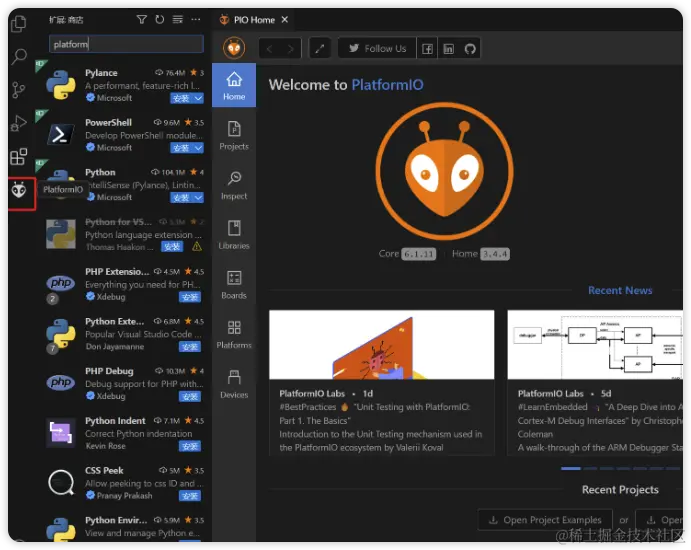This screenshot has height=550, width=691.
Task: Click the PlatformIO alien icon in activity bar
Action: 19,190
